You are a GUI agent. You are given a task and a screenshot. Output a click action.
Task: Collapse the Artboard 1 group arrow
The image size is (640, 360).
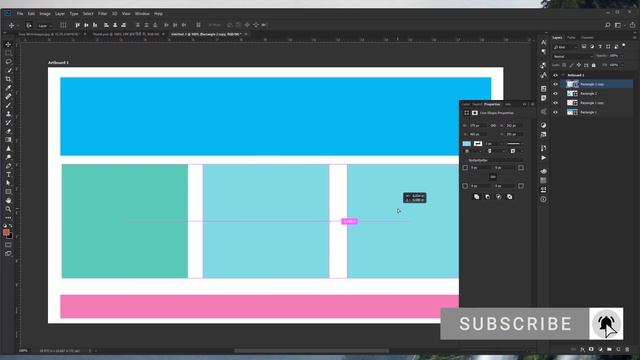(563, 75)
